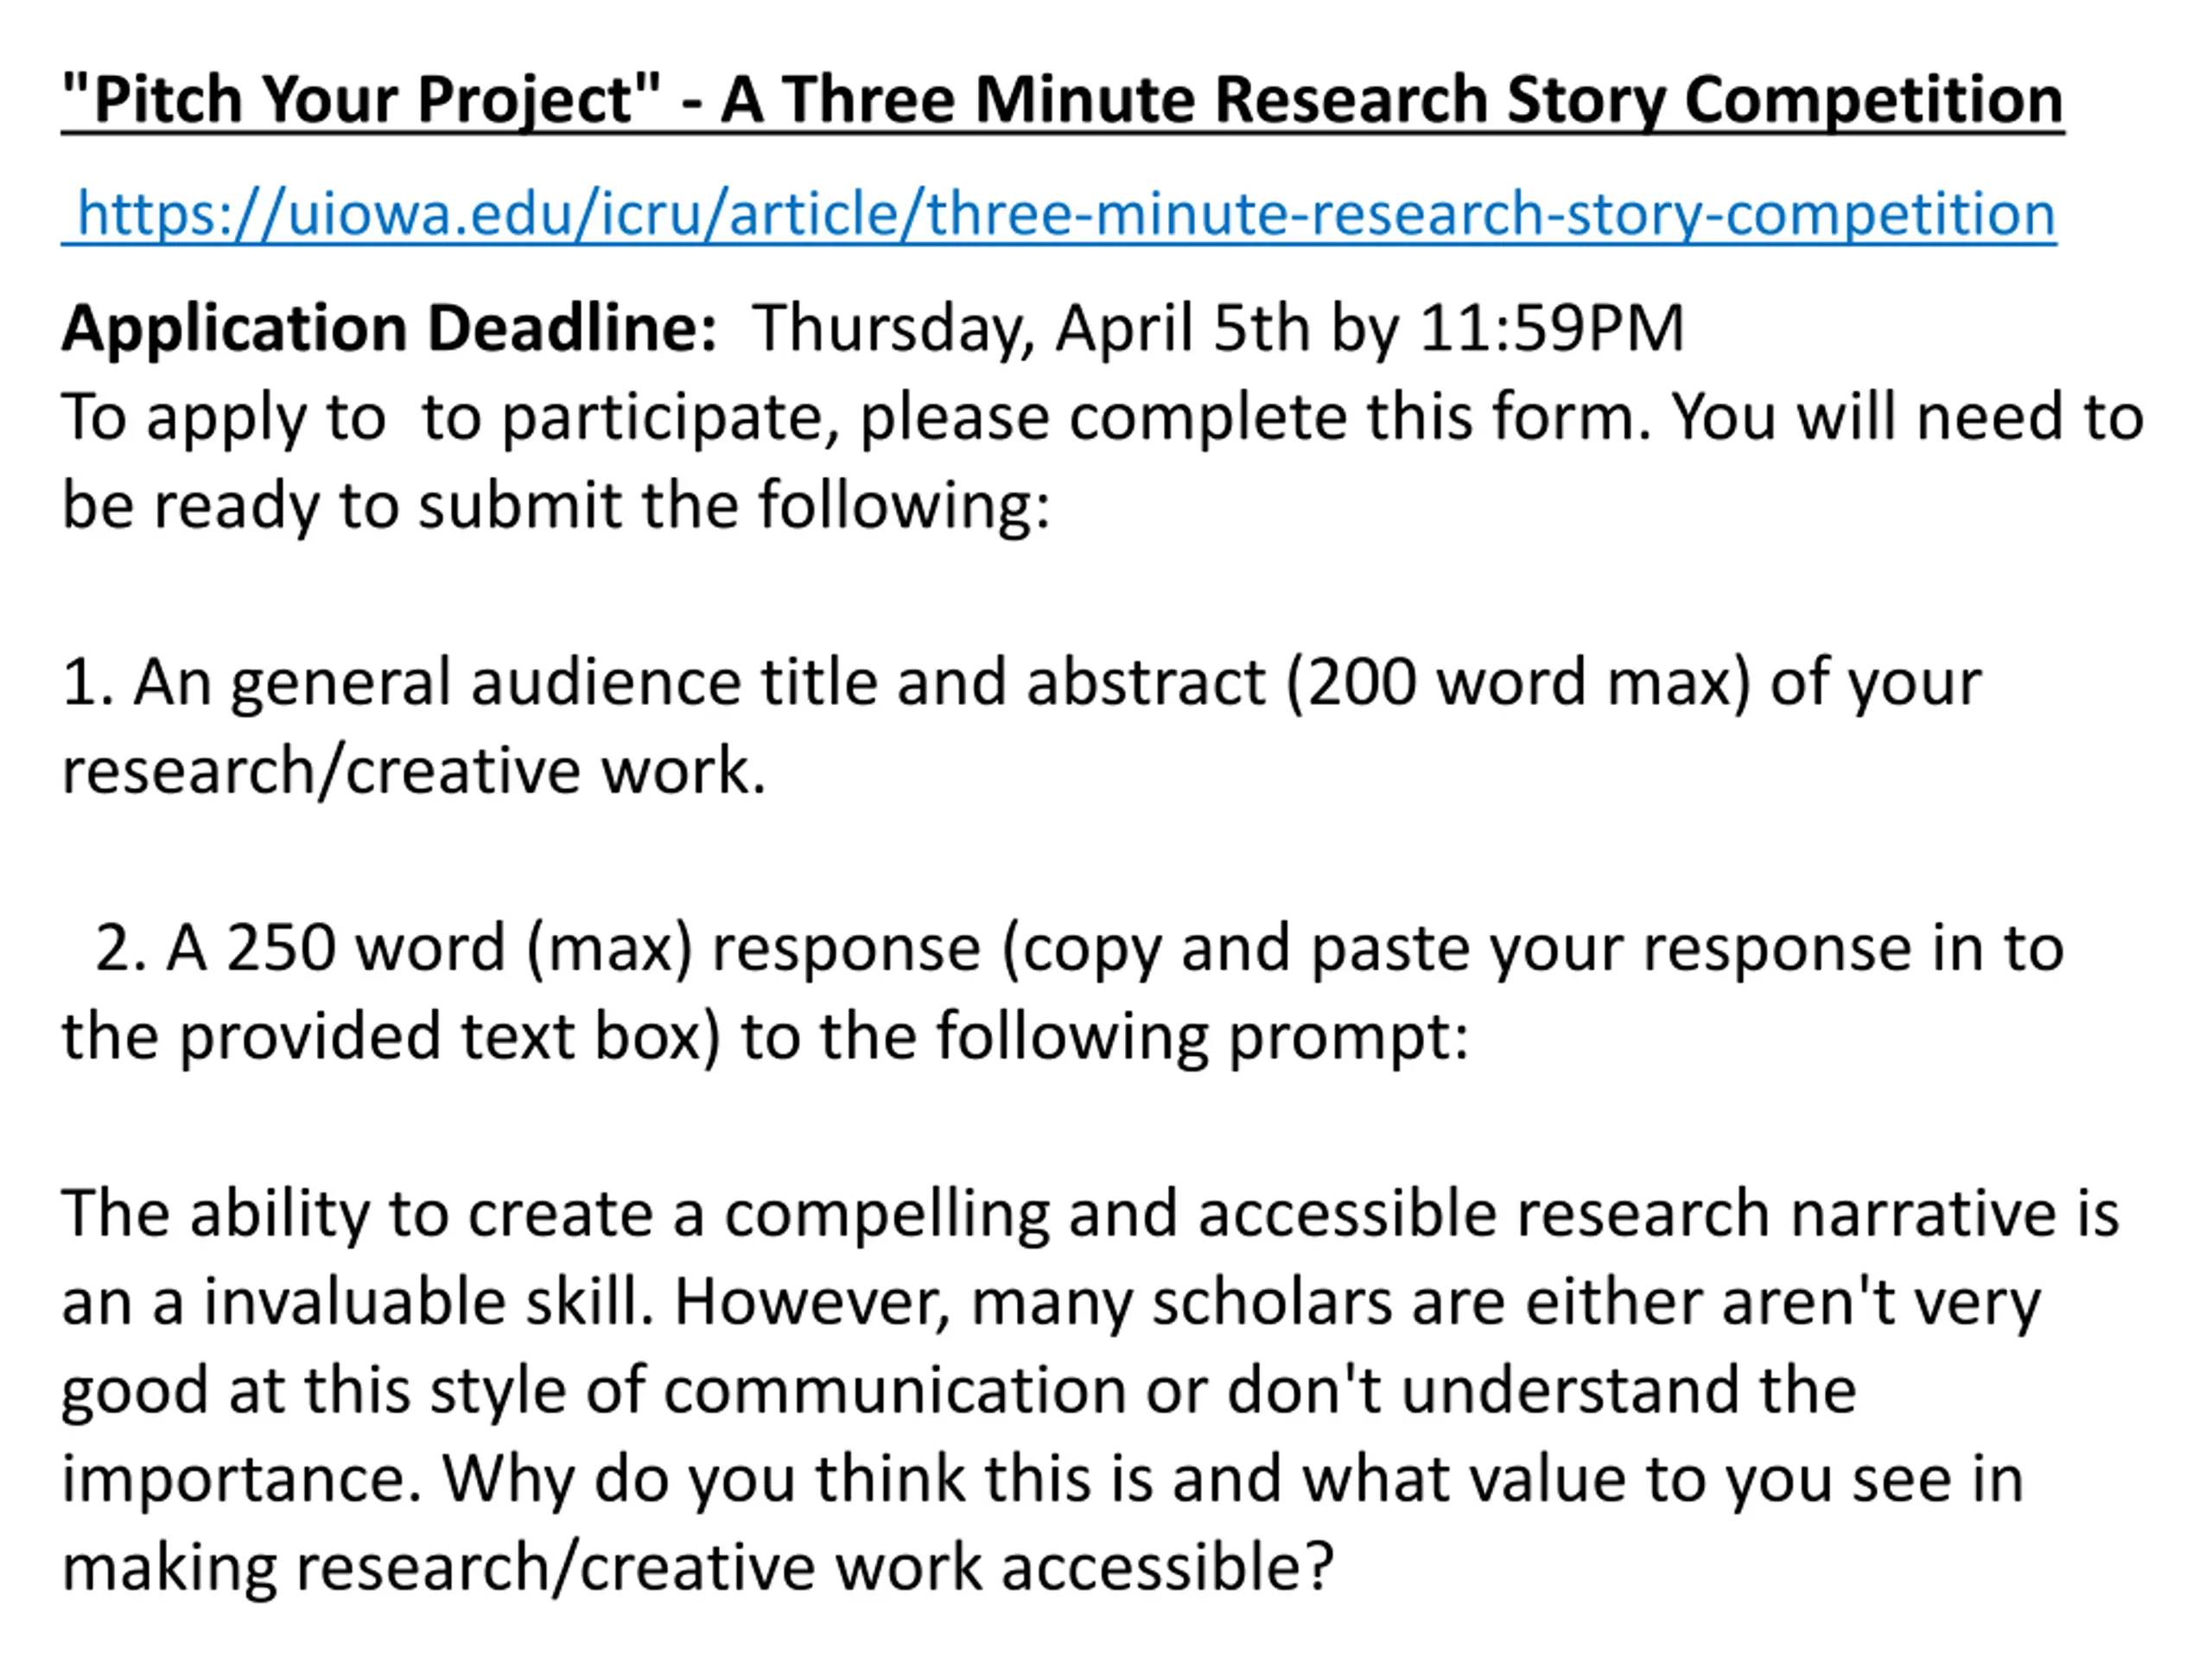2212x1659 pixels.
Task: Click the "Pitch Your Project" underlined title
Action: (1063, 100)
